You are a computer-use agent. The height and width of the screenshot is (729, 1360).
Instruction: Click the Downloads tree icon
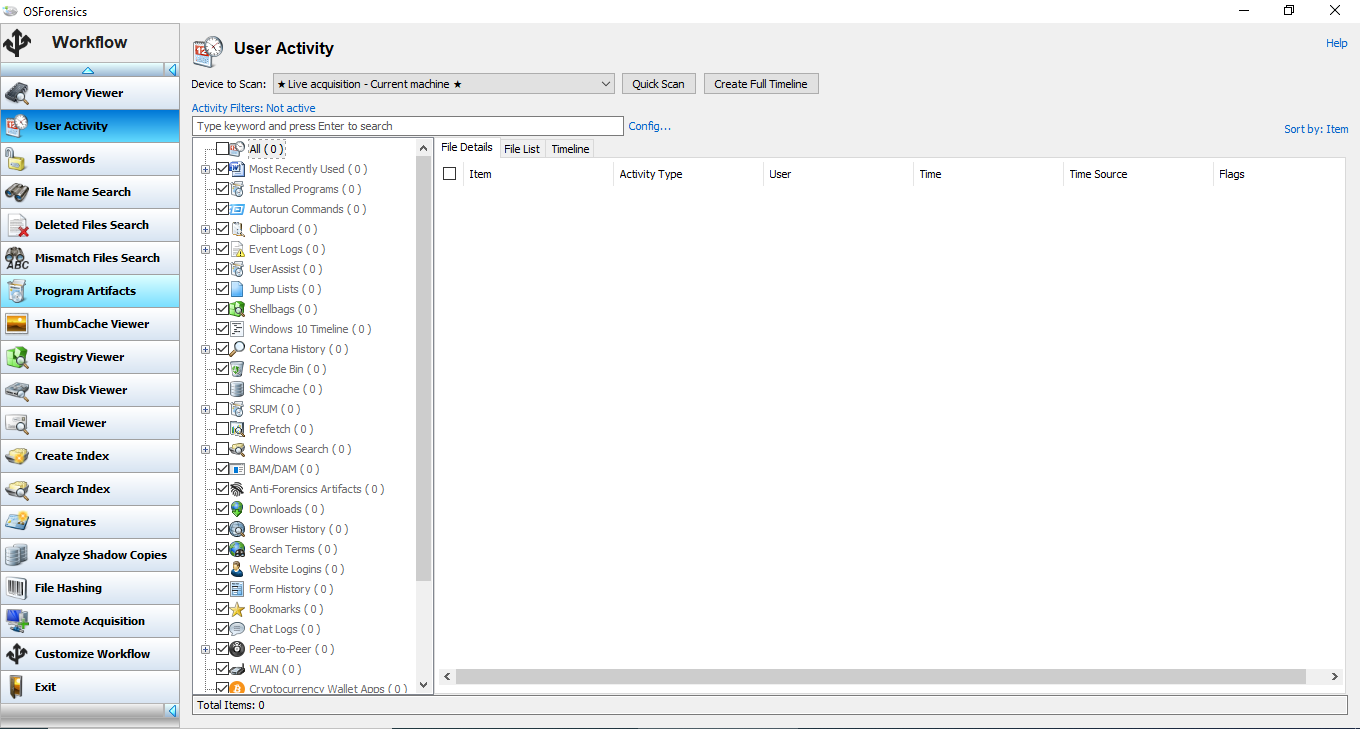point(238,509)
